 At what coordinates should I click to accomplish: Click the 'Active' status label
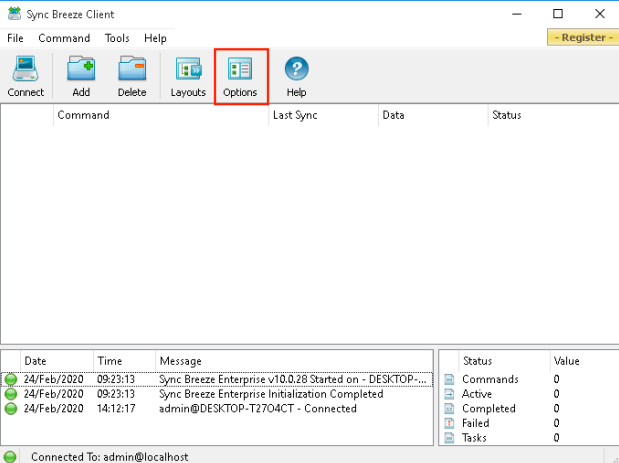pyautogui.click(x=477, y=394)
